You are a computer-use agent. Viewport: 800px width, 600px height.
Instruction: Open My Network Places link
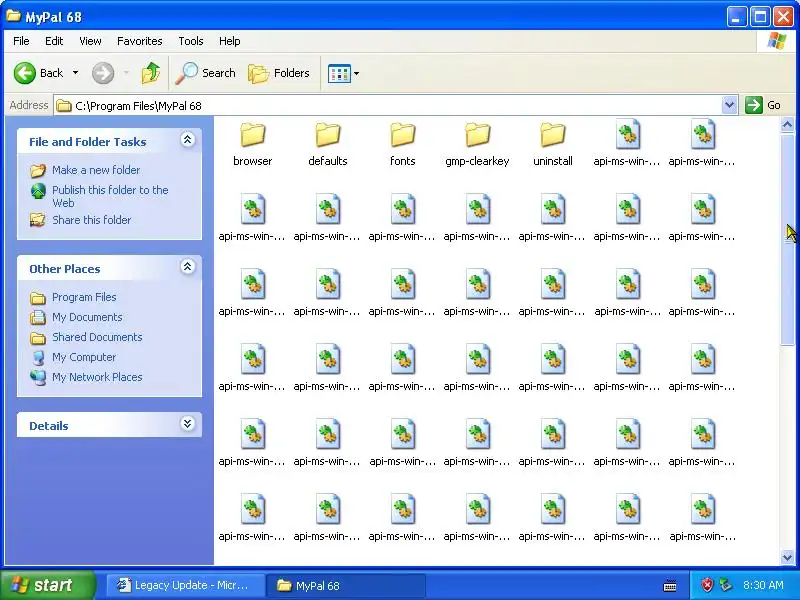[86, 377]
